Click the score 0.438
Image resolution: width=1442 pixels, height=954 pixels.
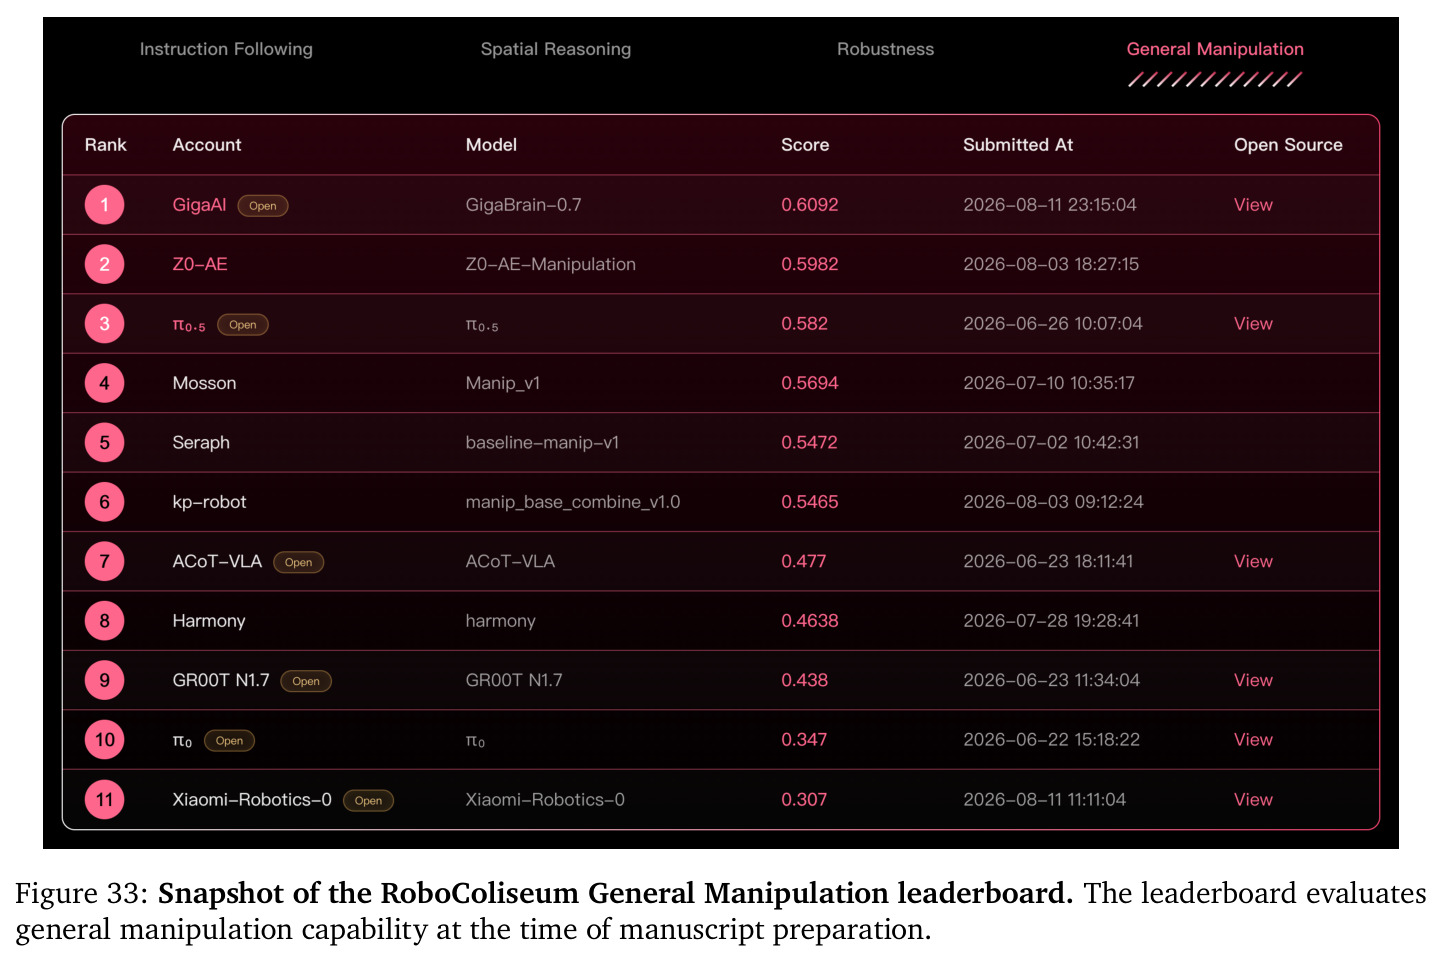point(805,681)
